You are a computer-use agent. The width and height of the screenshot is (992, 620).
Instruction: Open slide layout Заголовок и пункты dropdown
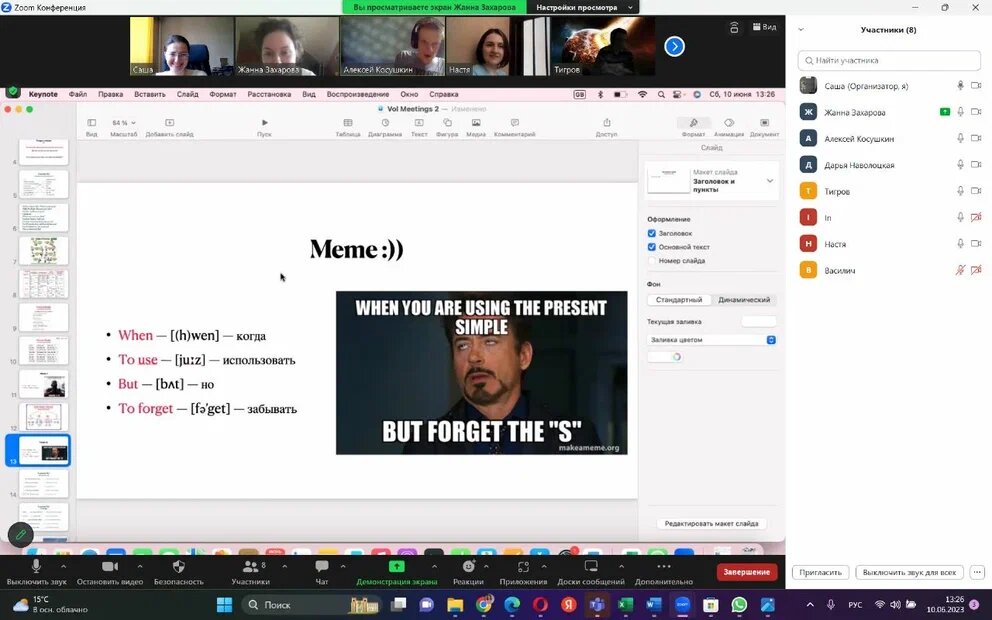tap(770, 181)
